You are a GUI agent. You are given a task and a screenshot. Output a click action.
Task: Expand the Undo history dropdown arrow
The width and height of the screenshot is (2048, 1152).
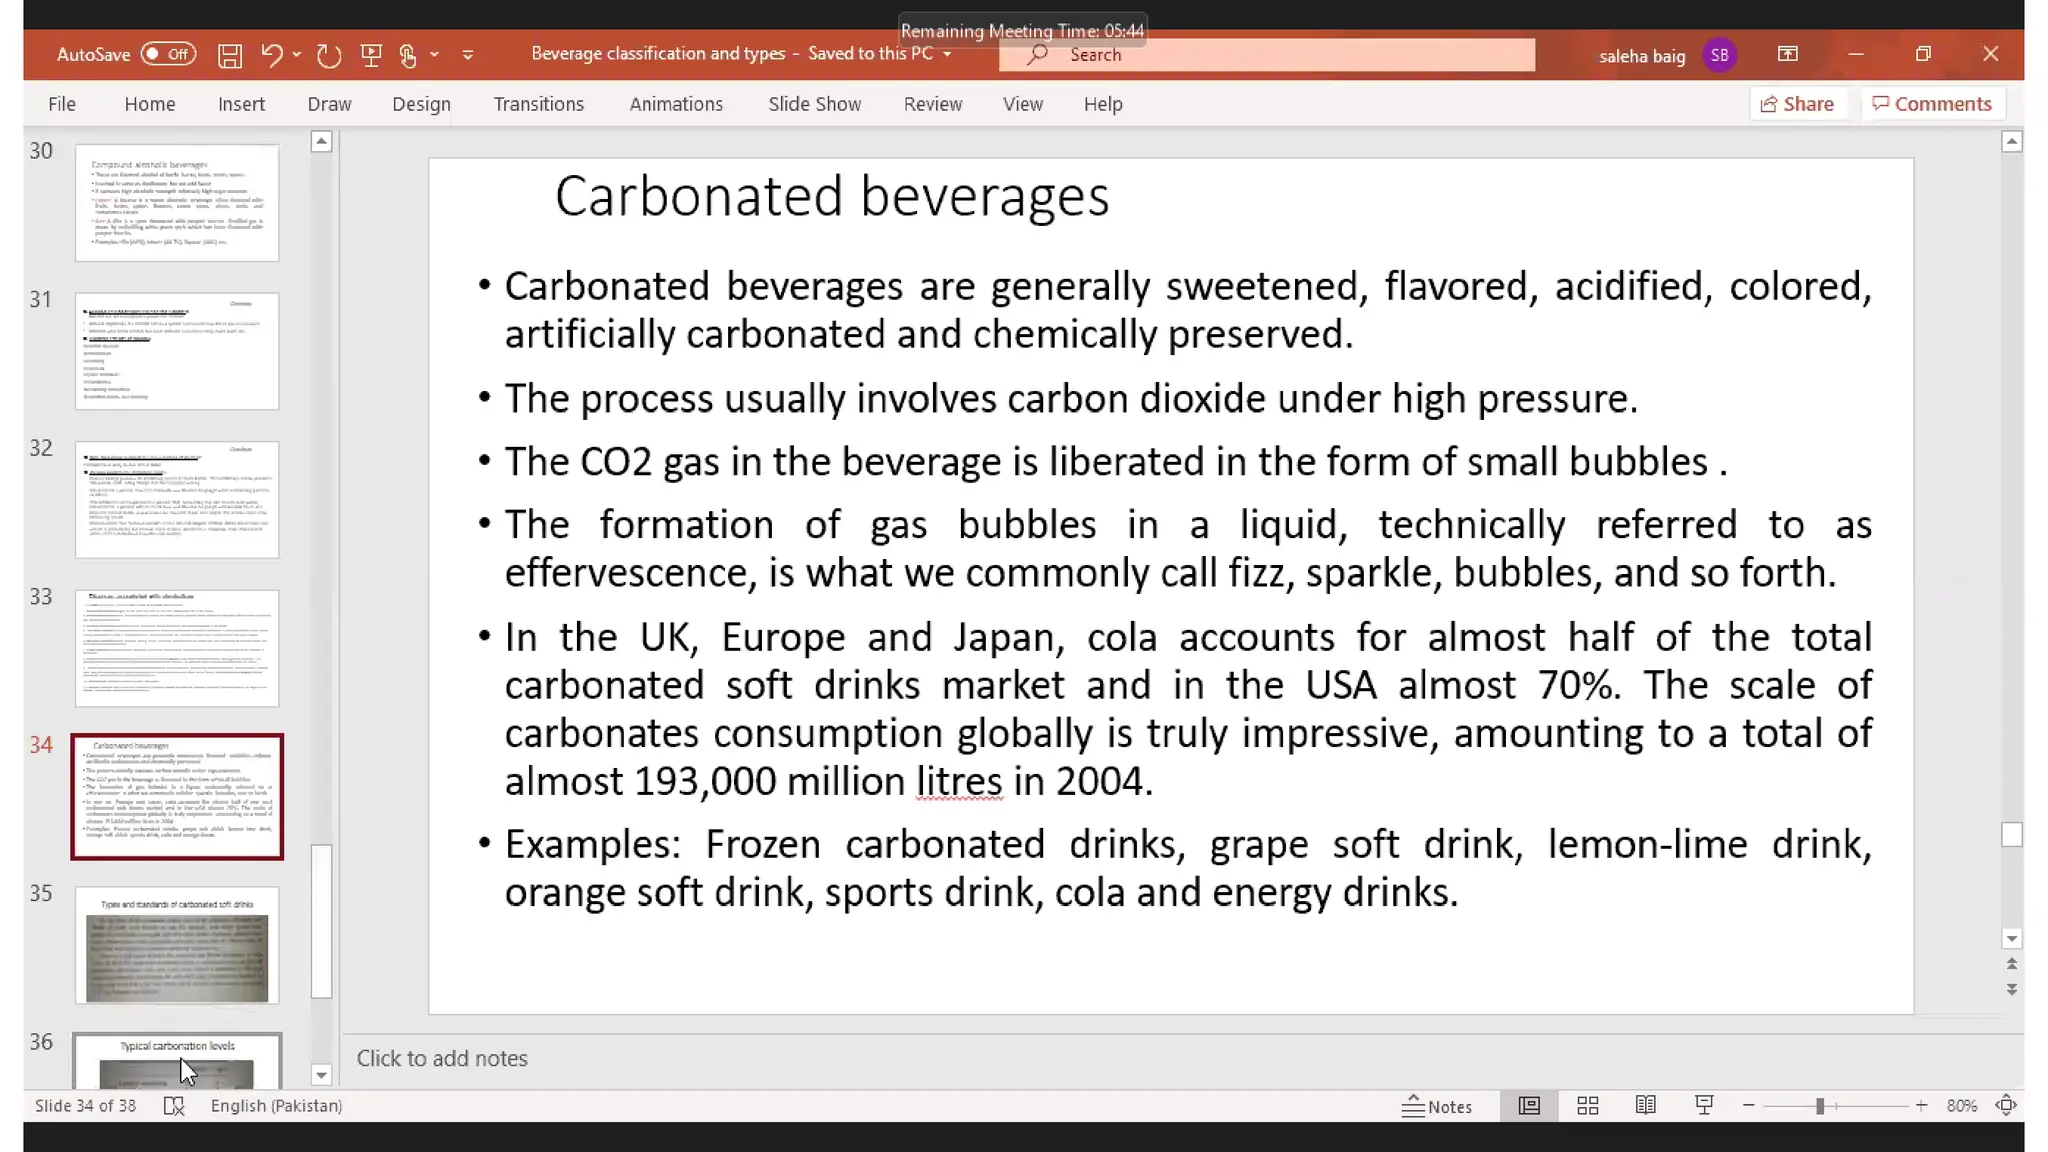tap(297, 55)
